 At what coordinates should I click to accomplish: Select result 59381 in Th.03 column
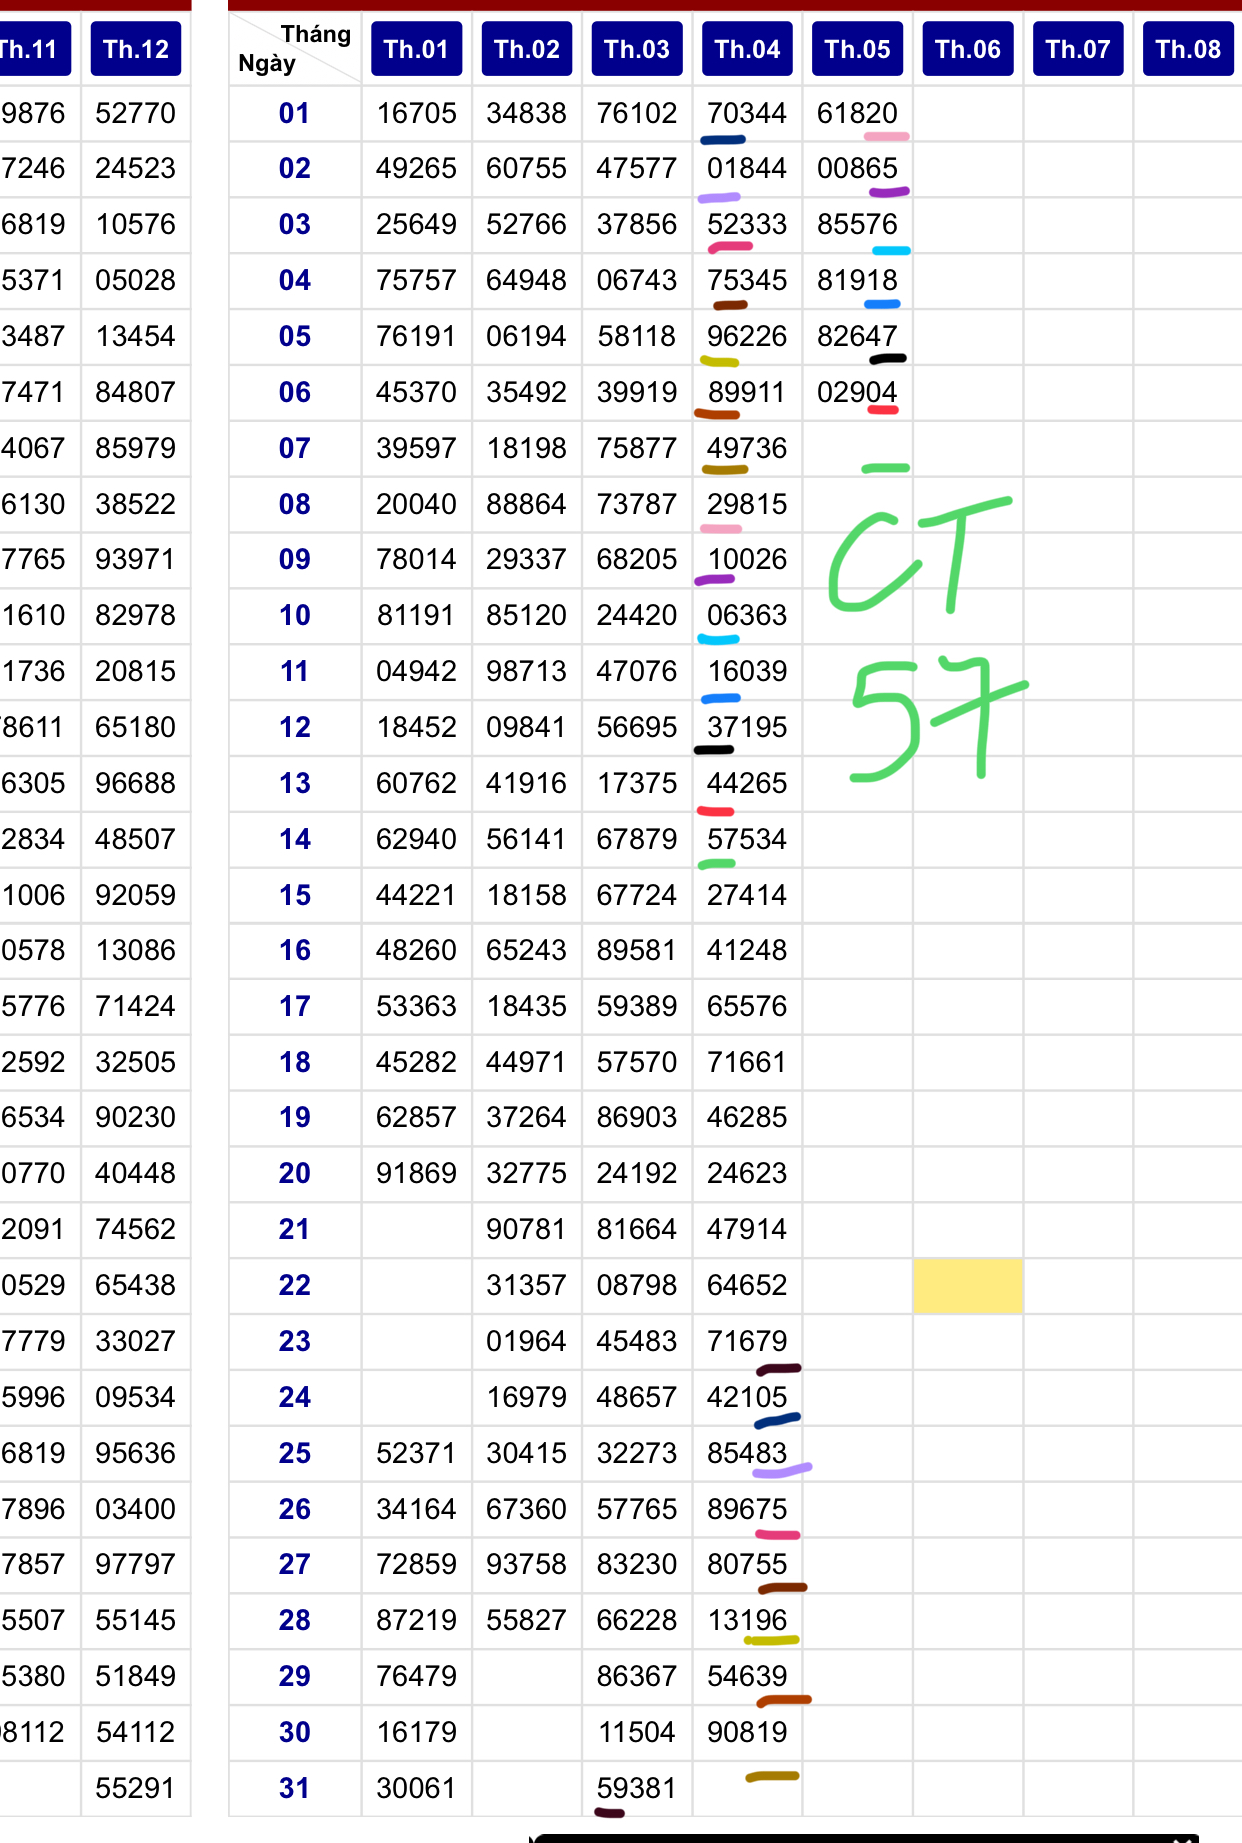coord(637,1788)
